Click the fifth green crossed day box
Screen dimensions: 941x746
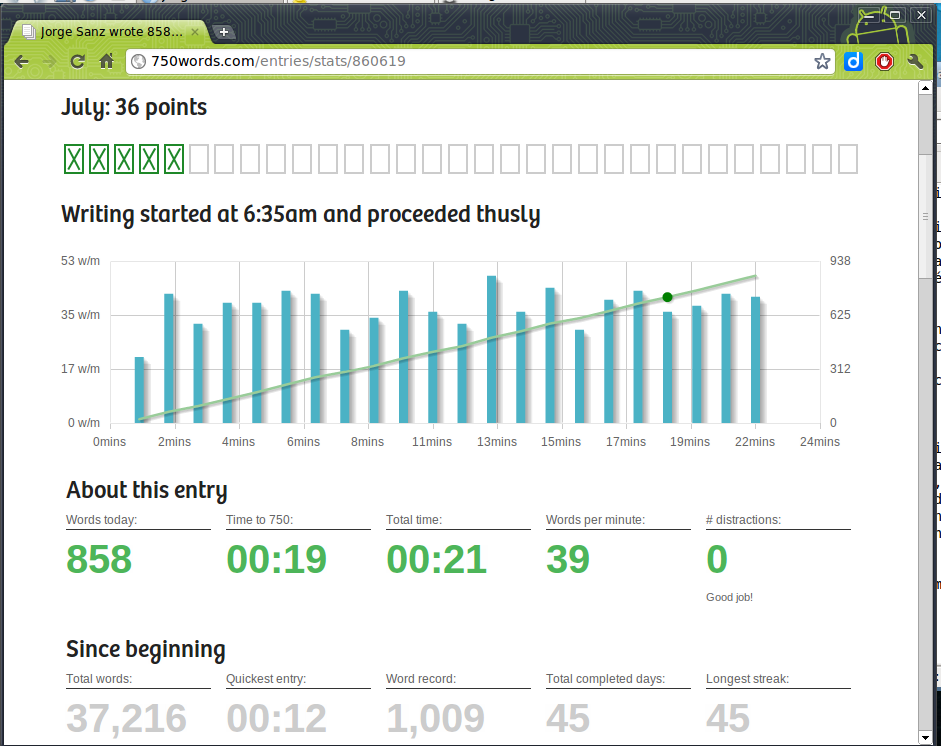click(174, 159)
